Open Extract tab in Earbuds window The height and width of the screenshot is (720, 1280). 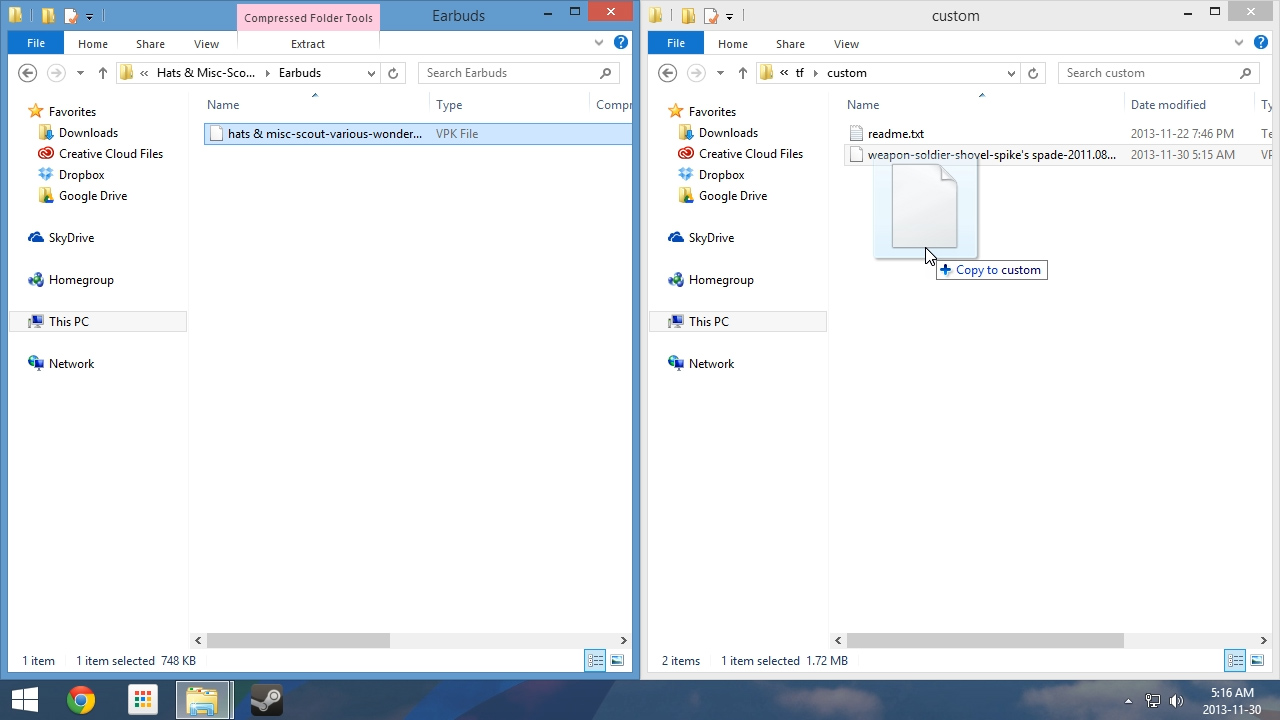[308, 44]
